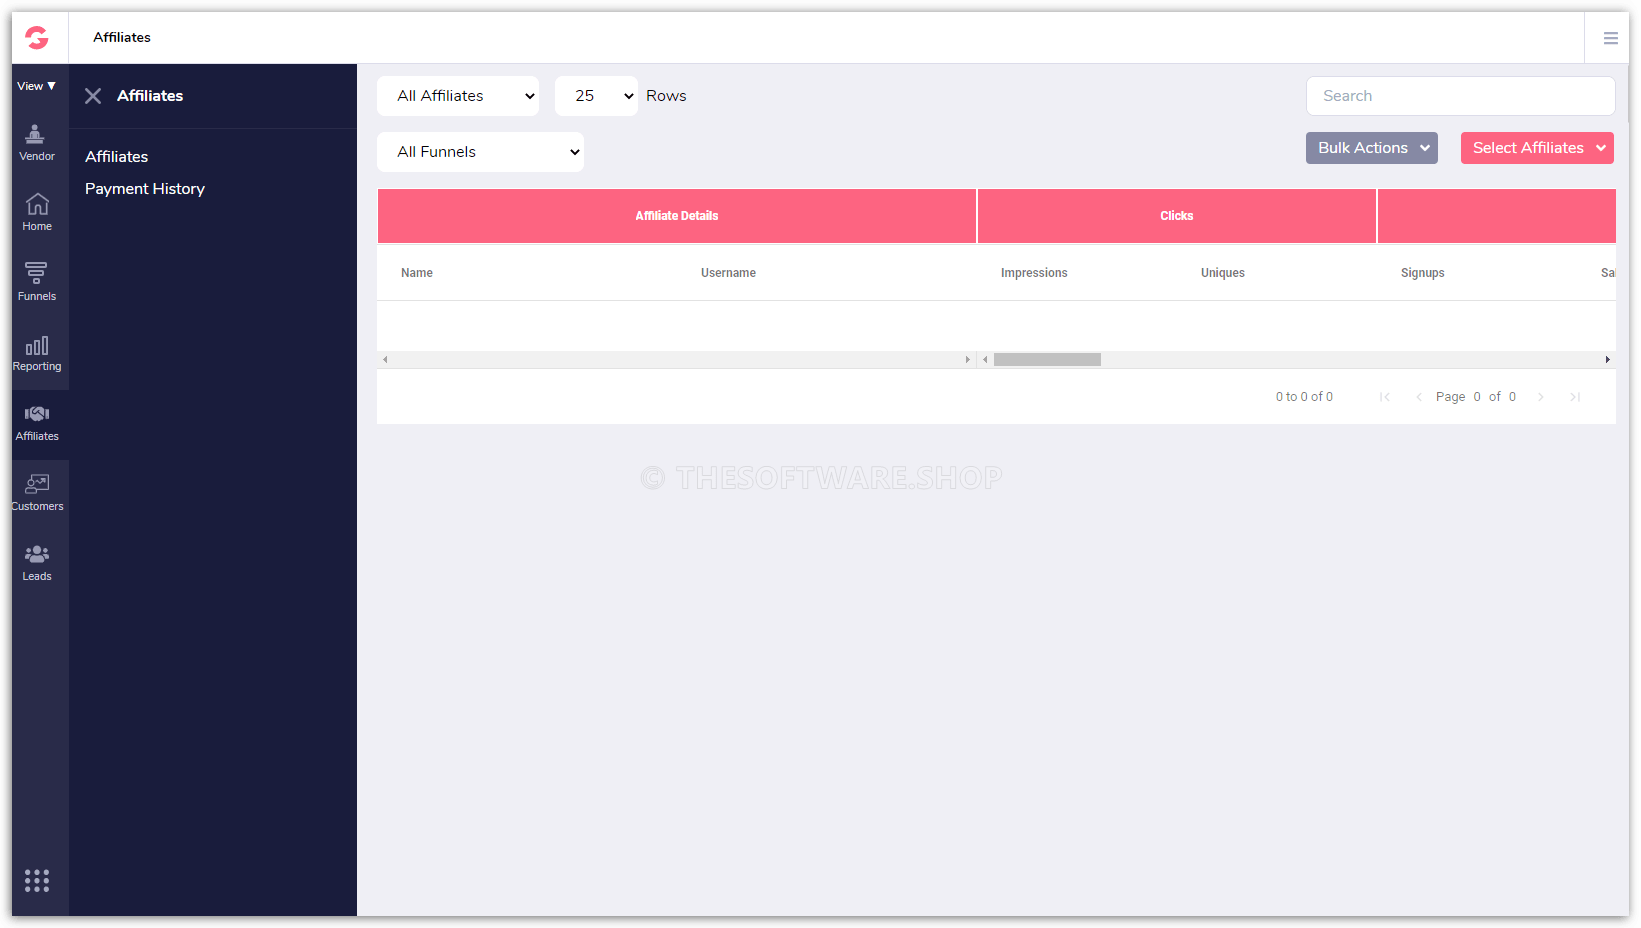The image size is (1641, 928).
Task: Open the app grid launcher at sidebar bottom
Action: click(x=37, y=880)
